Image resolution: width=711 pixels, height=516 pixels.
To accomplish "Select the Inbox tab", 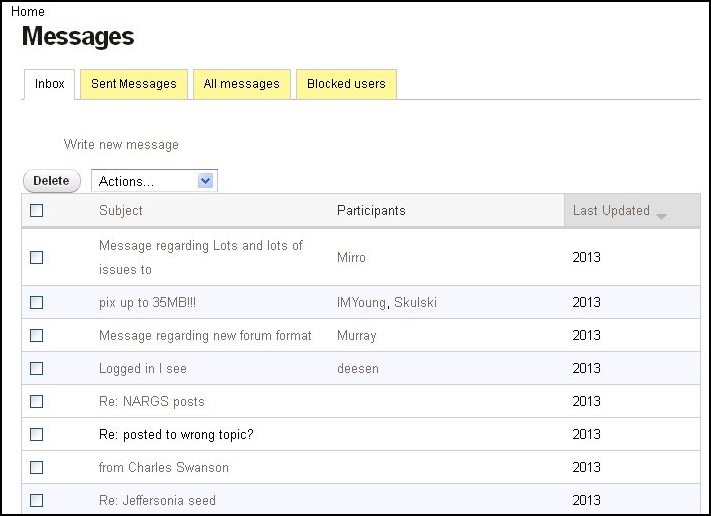I will point(49,84).
